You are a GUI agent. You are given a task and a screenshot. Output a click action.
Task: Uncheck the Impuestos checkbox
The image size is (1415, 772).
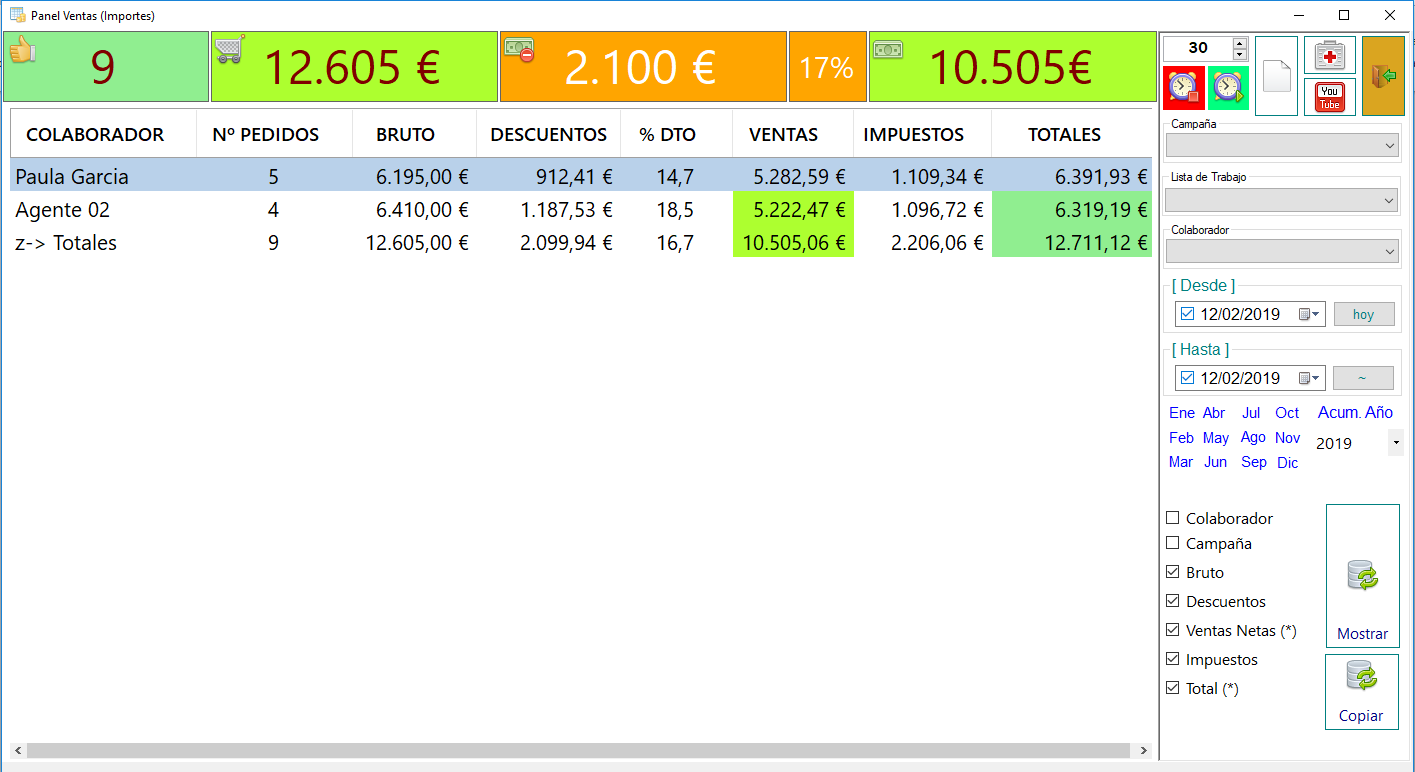pos(1173,659)
